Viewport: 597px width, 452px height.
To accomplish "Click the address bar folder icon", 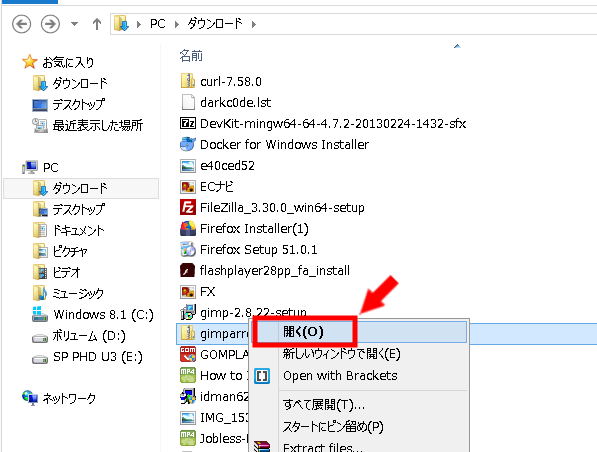I will click(x=121, y=24).
